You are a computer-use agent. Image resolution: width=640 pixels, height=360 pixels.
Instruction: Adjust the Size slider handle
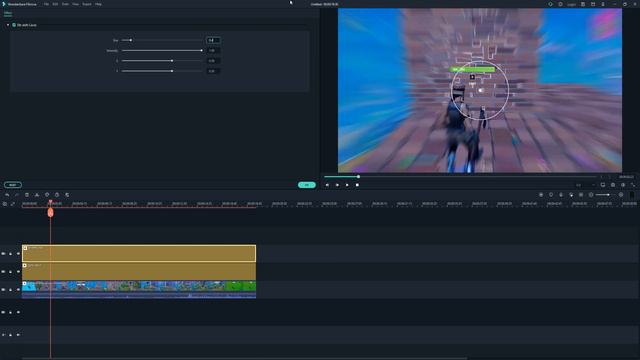pyautogui.click(x=131, y=40)
